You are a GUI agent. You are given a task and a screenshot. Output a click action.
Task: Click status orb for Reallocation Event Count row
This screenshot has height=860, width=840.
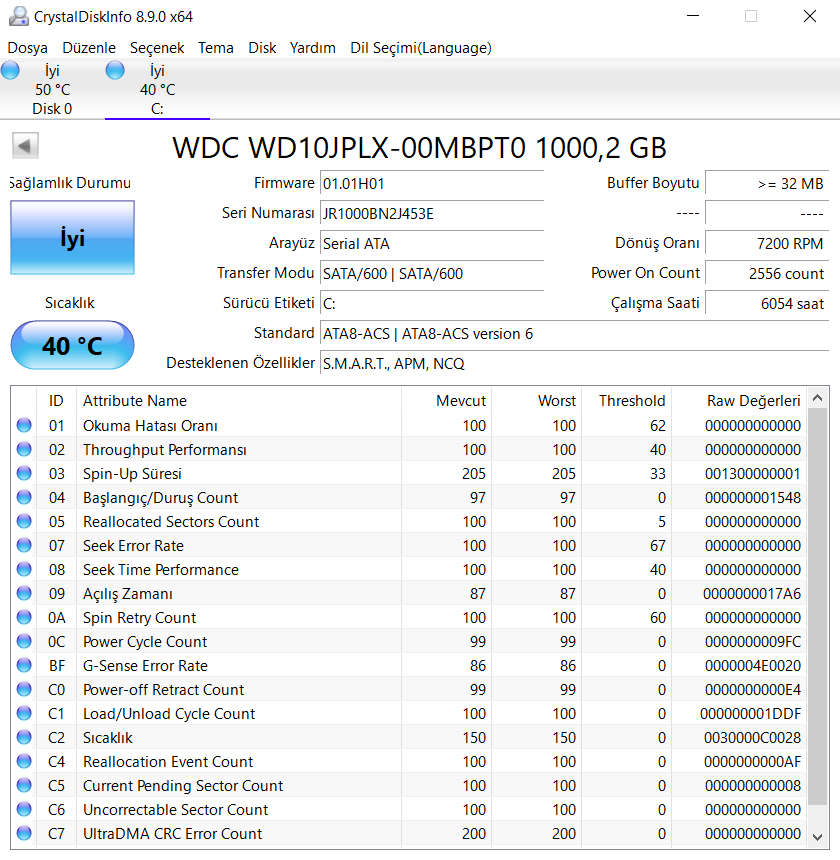pos(24,761)
